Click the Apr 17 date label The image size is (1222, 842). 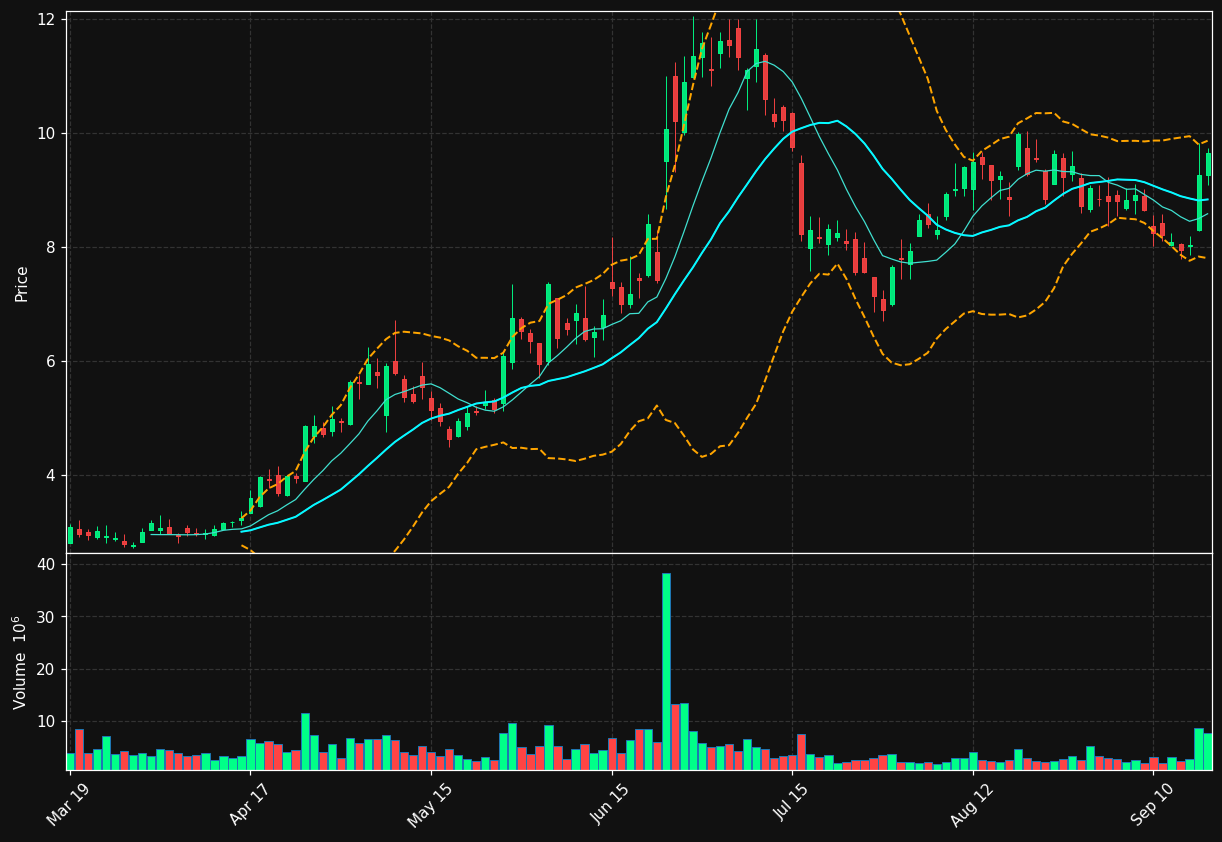tap(251, 804)
